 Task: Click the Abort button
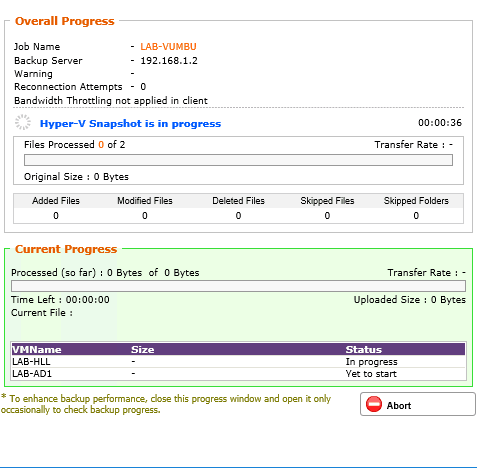417,404
